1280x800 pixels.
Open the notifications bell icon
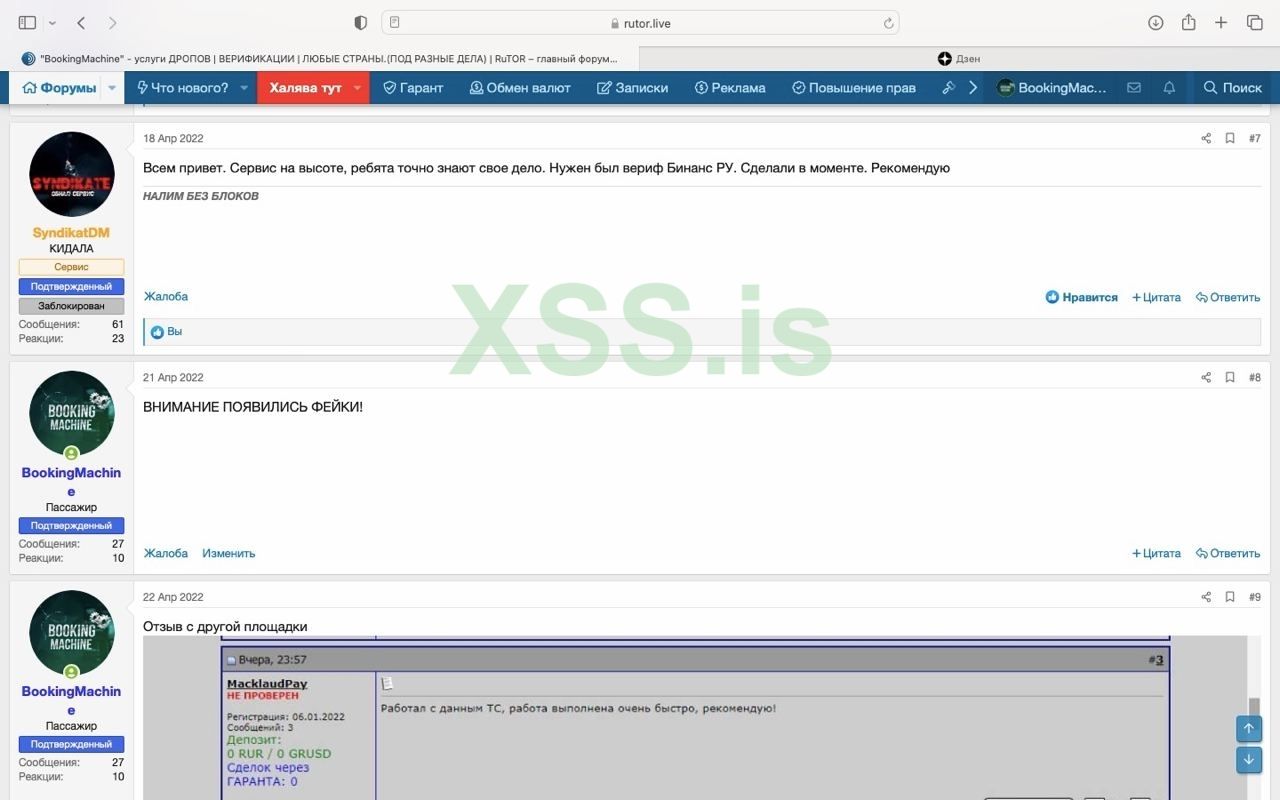(1169, 88)
